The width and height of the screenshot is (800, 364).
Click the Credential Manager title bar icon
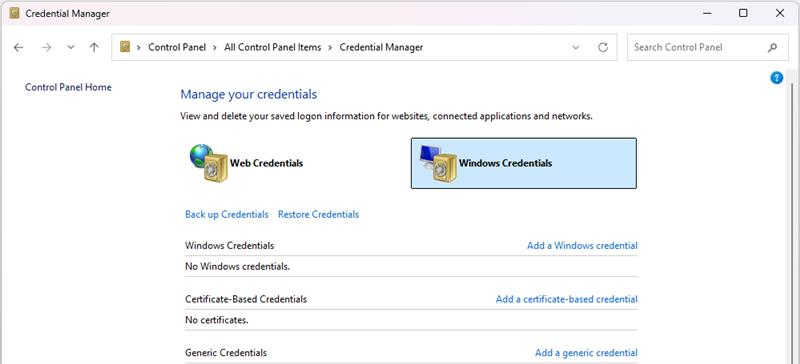[x=14, y=14]
